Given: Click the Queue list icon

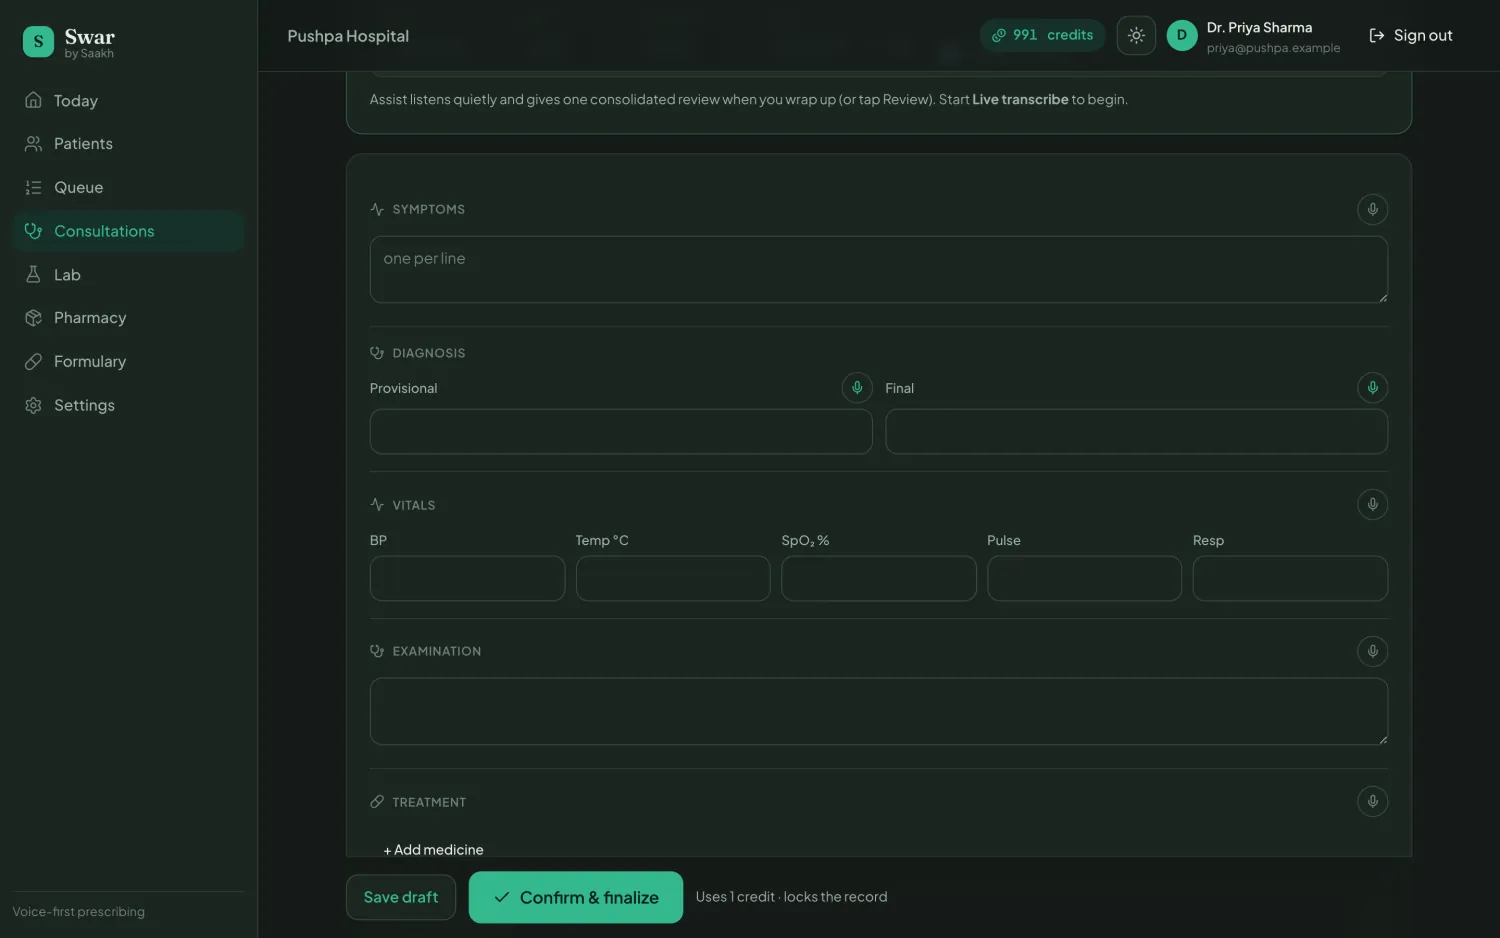Looking at the screenshot, I should (x=33, y=188).
